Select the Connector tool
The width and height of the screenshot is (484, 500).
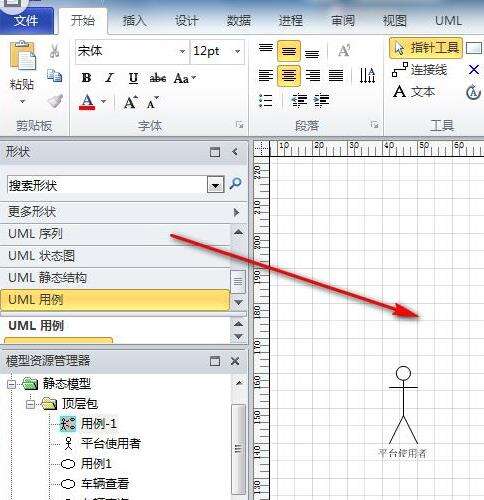pos(419,70)
